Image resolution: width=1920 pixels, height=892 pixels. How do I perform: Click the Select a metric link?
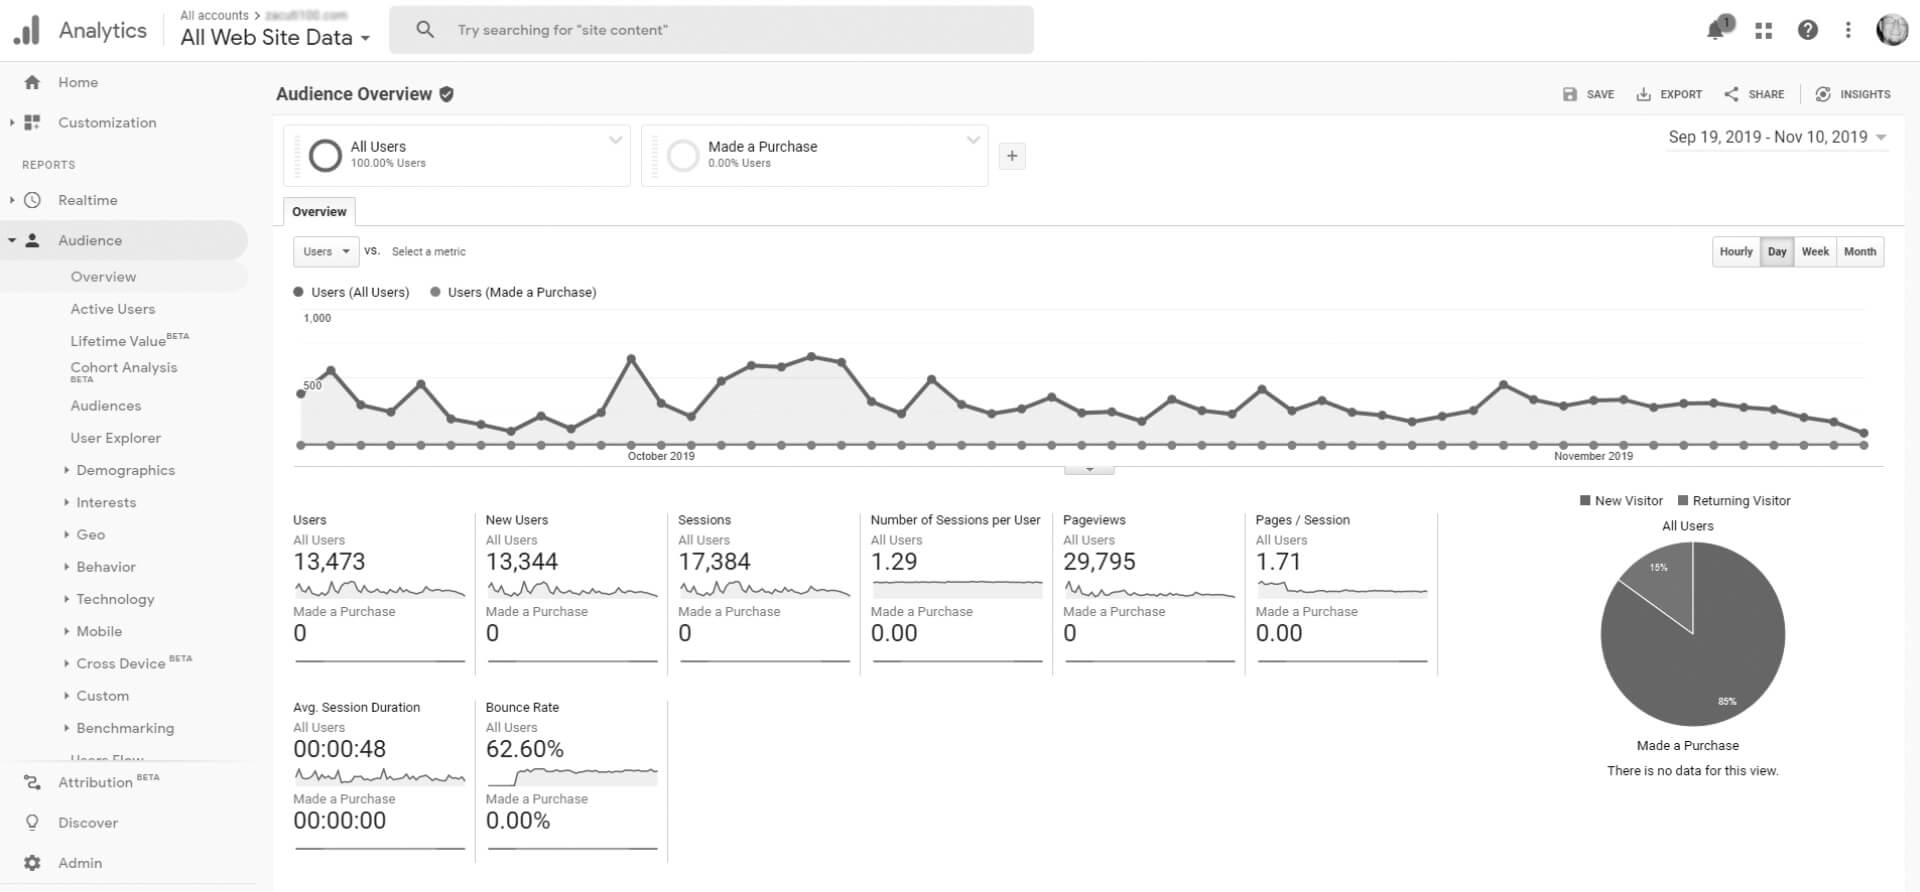[x=428, y=252]
